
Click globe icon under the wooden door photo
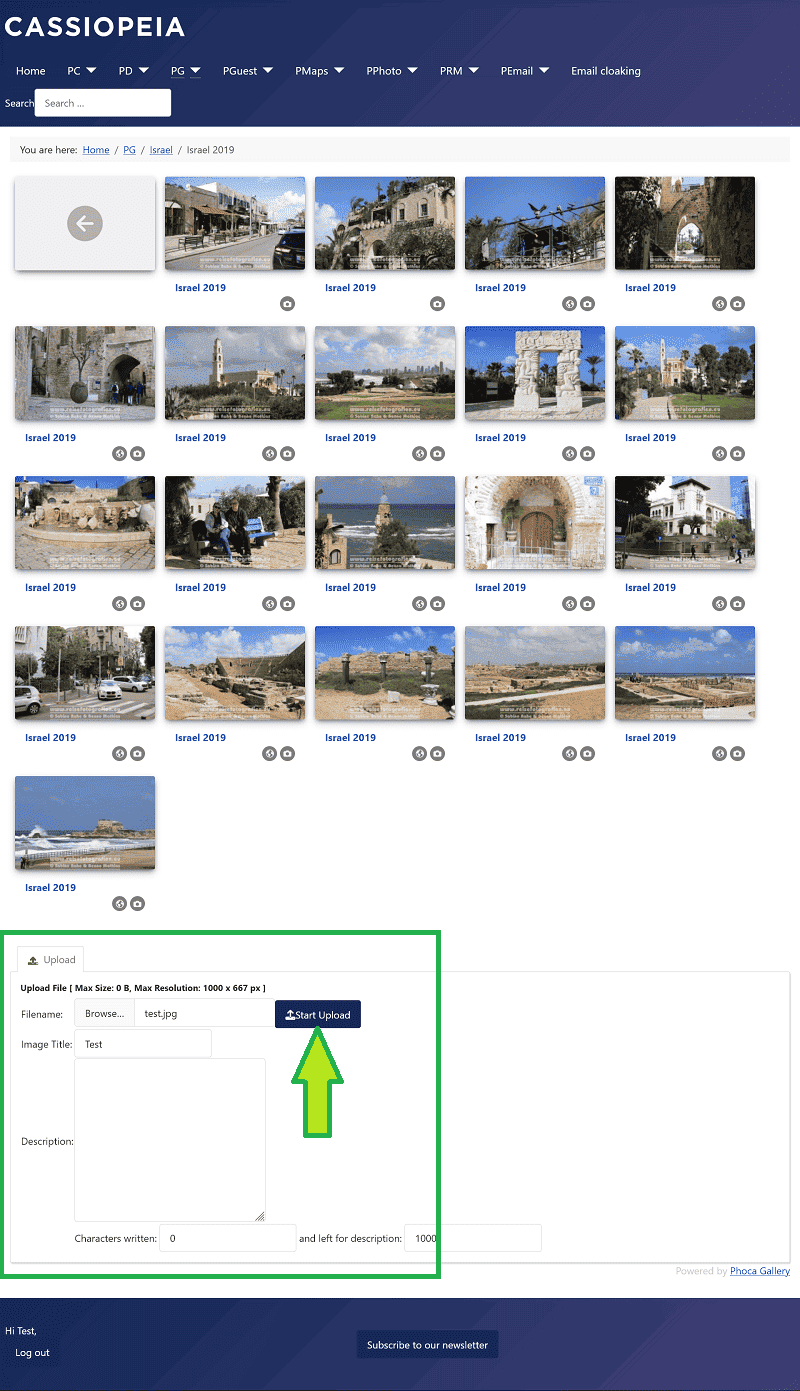(x=569, y=604)
